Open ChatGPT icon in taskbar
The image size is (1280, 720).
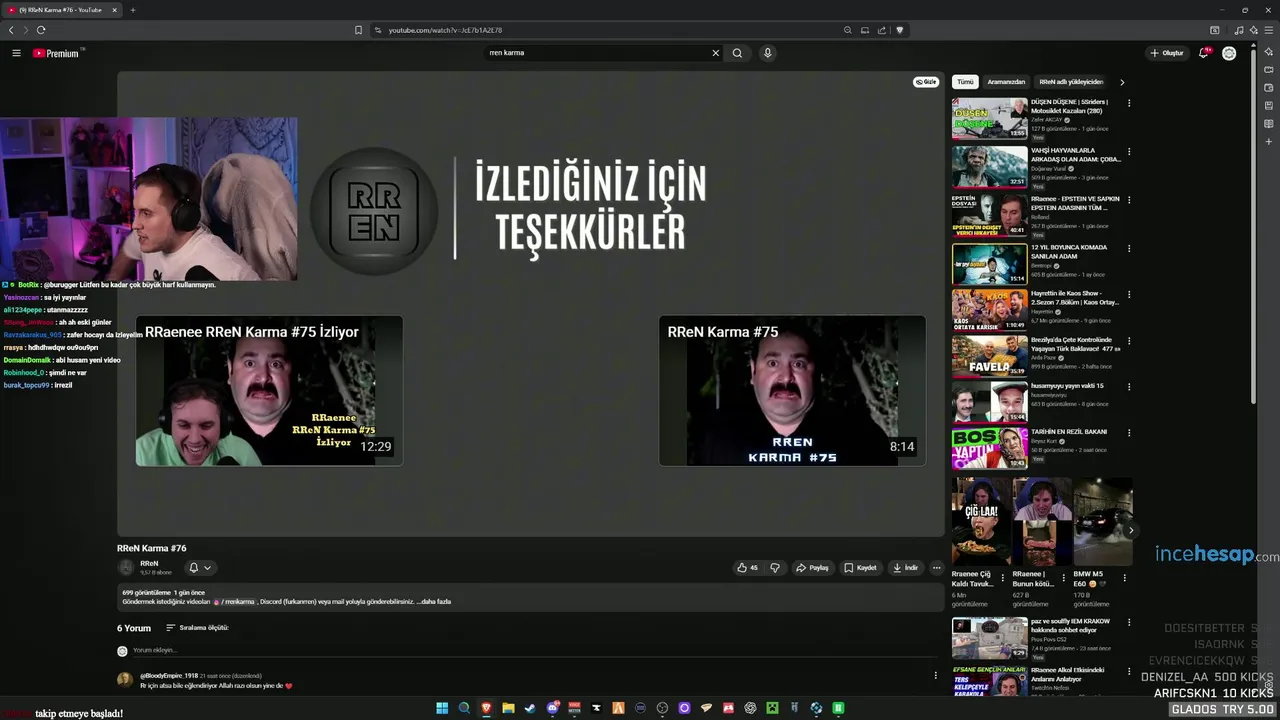pyautogui.click(x=750, y=708)
